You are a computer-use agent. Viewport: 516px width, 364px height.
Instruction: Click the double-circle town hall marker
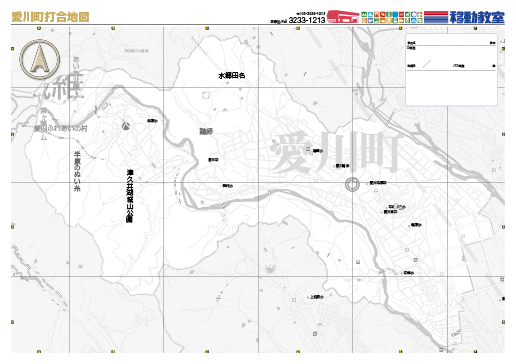[352, 184]
